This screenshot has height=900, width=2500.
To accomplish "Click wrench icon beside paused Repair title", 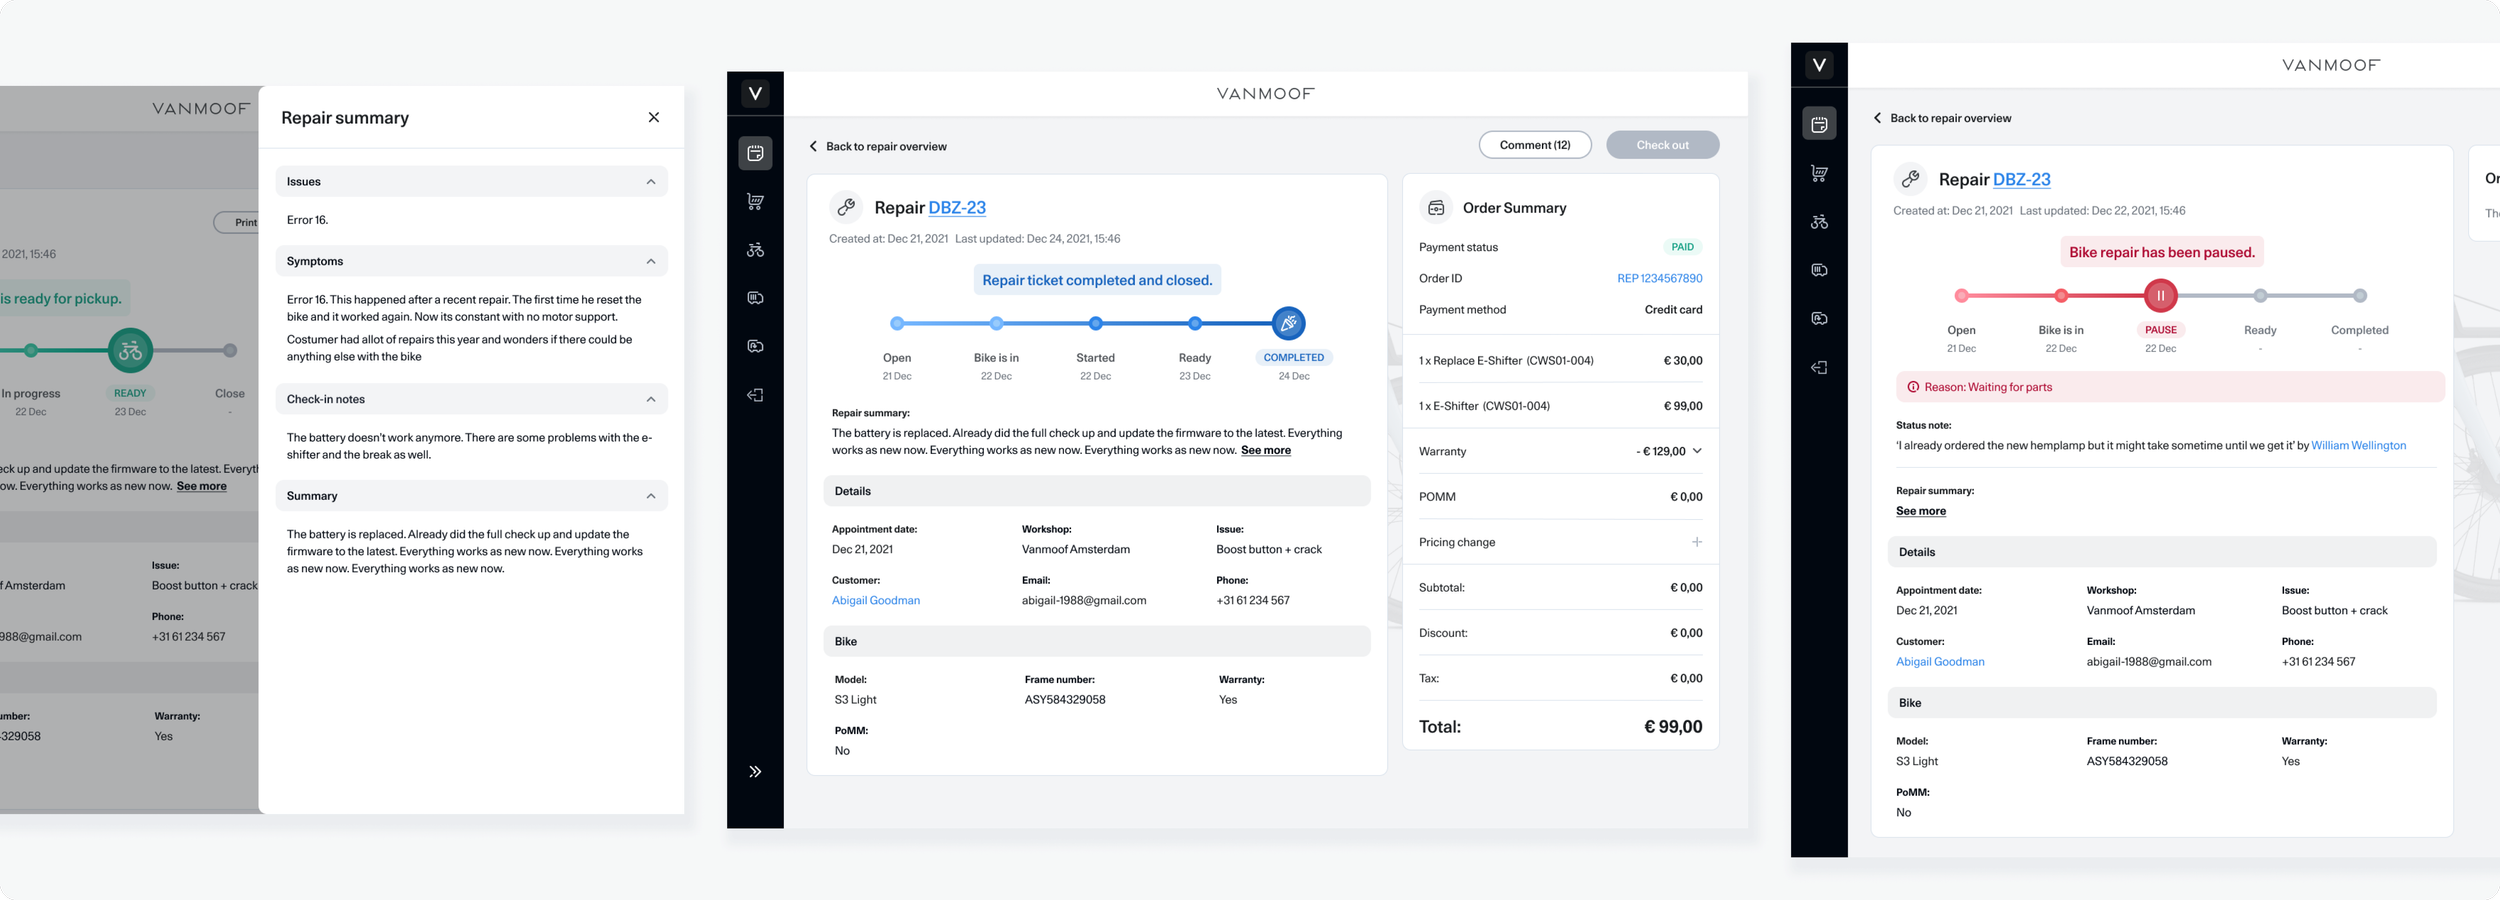I will (1910, 179).
